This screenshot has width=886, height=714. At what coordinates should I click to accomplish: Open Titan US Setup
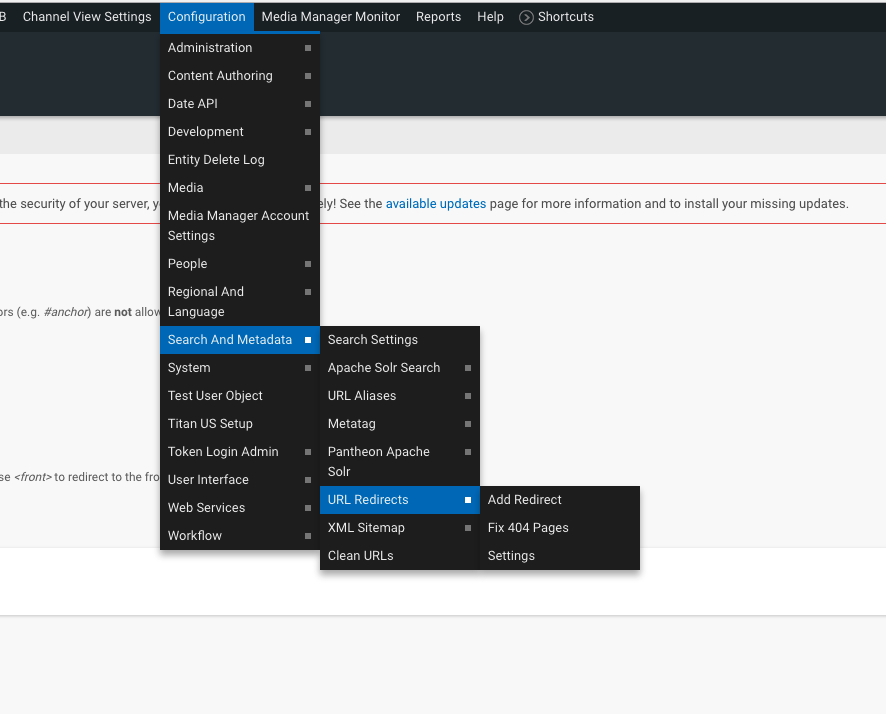pyautogui.click(x=240, y=424)
